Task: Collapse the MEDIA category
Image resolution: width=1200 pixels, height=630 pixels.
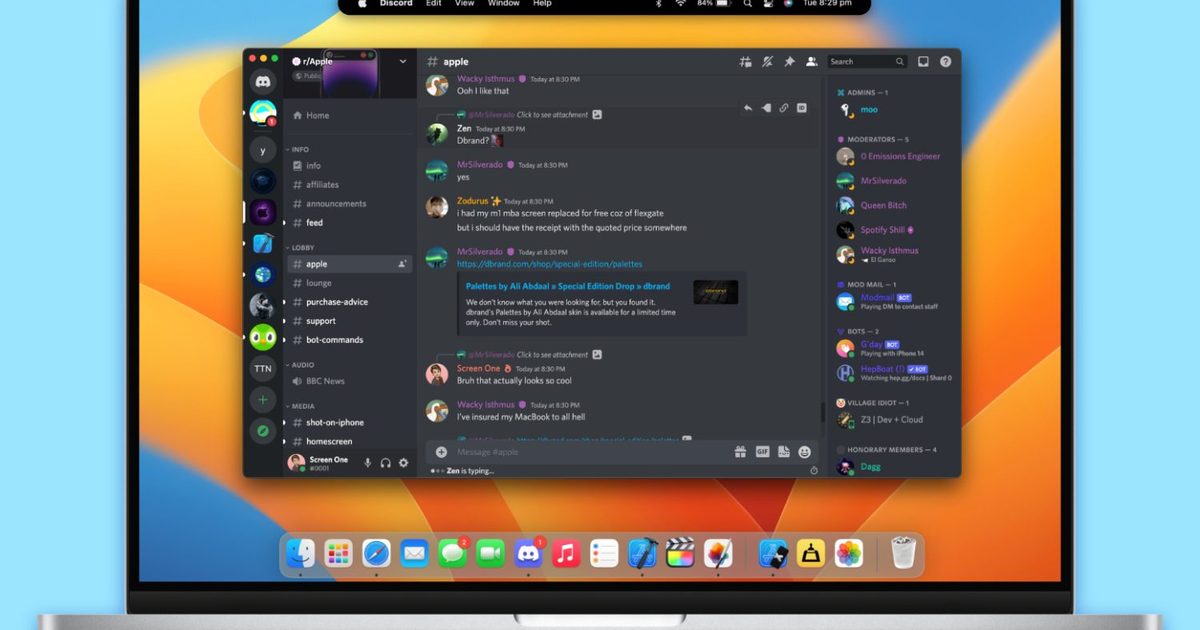Action: 302,406
